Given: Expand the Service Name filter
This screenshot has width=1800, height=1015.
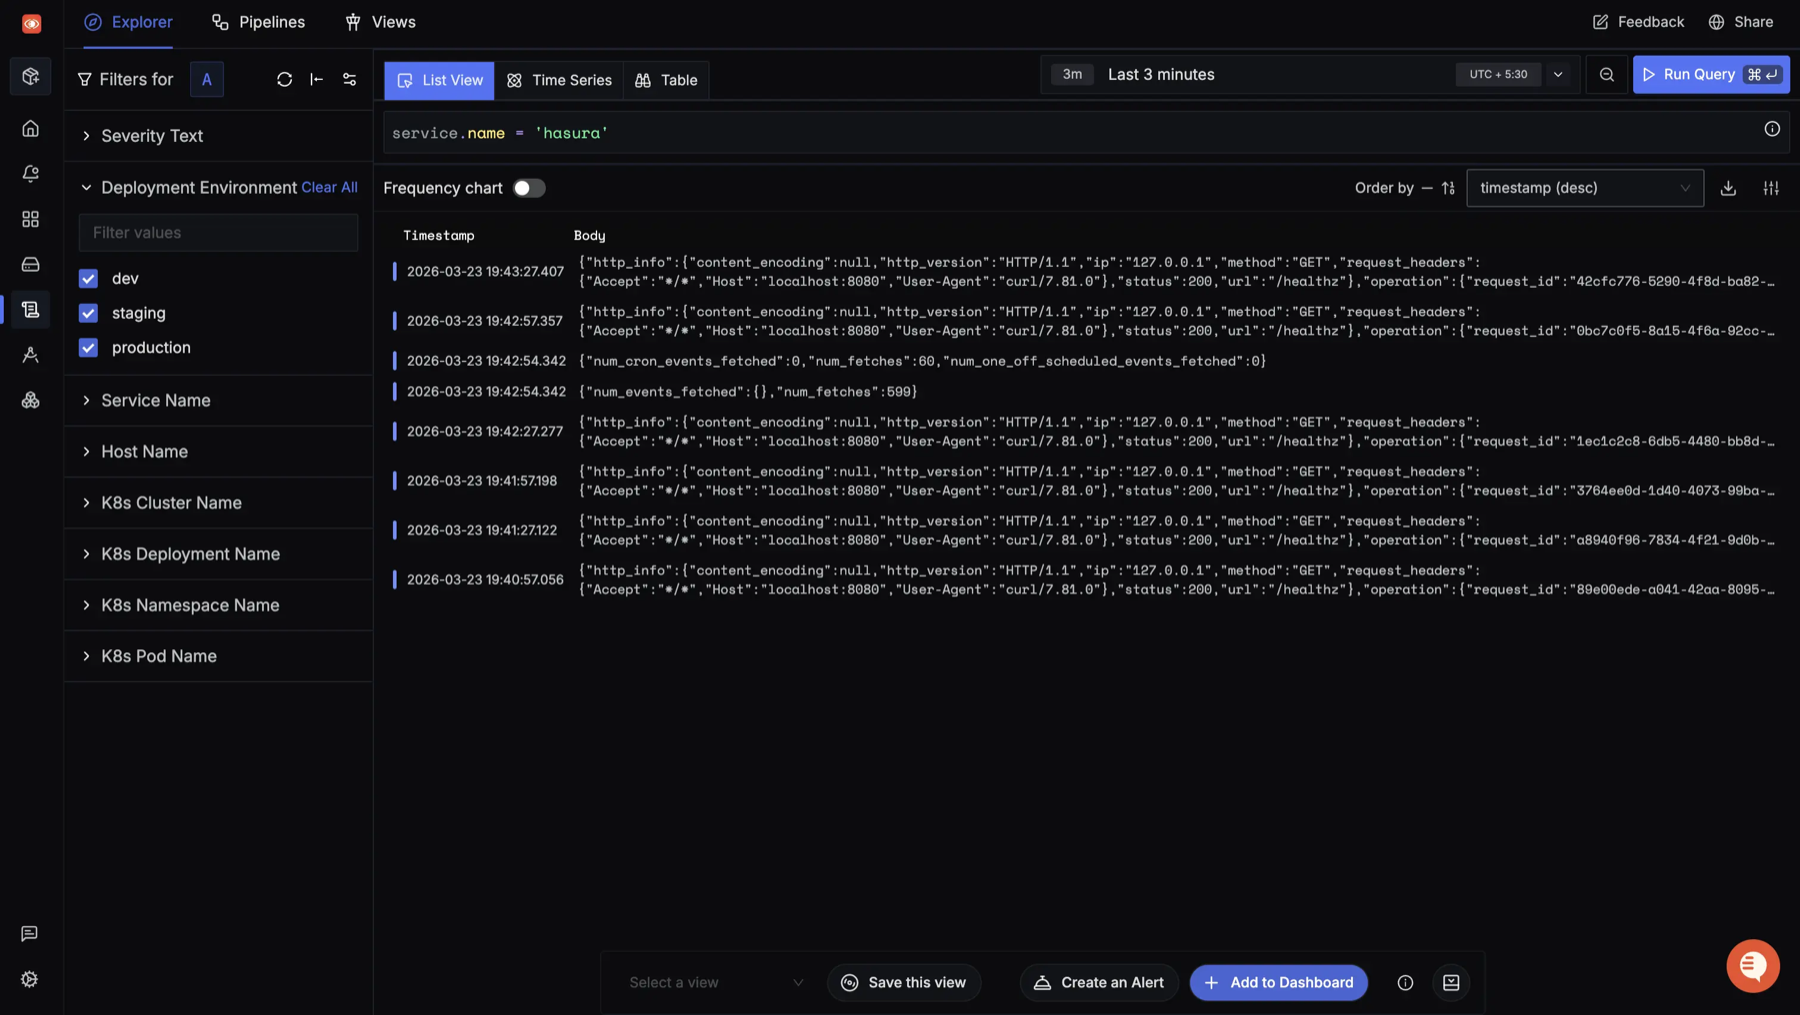Looking at the screenshot, I should [x=218, y=400].
